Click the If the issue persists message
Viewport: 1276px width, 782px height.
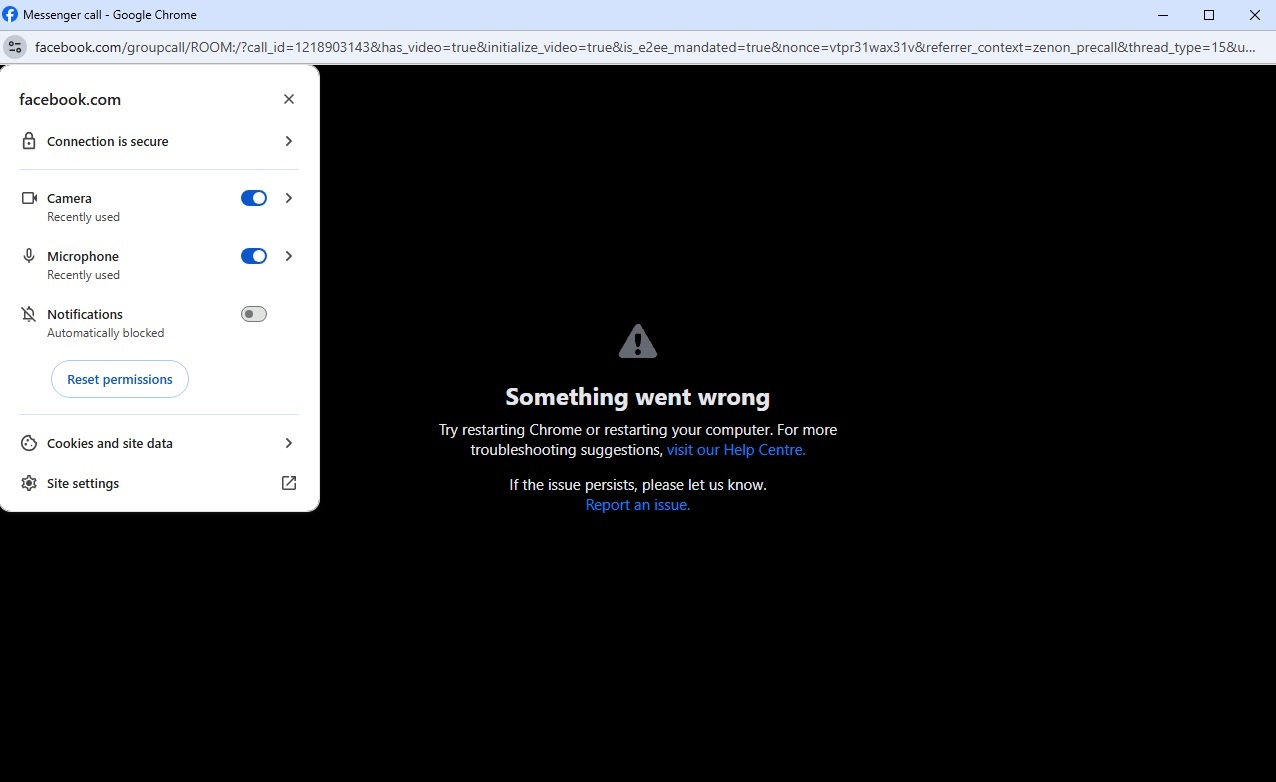(638, 485)
